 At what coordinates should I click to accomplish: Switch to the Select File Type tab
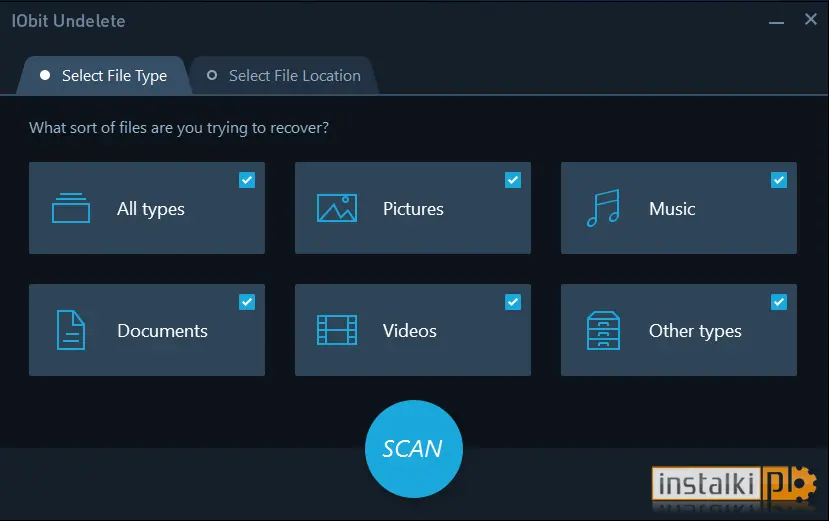pos(104,76)
